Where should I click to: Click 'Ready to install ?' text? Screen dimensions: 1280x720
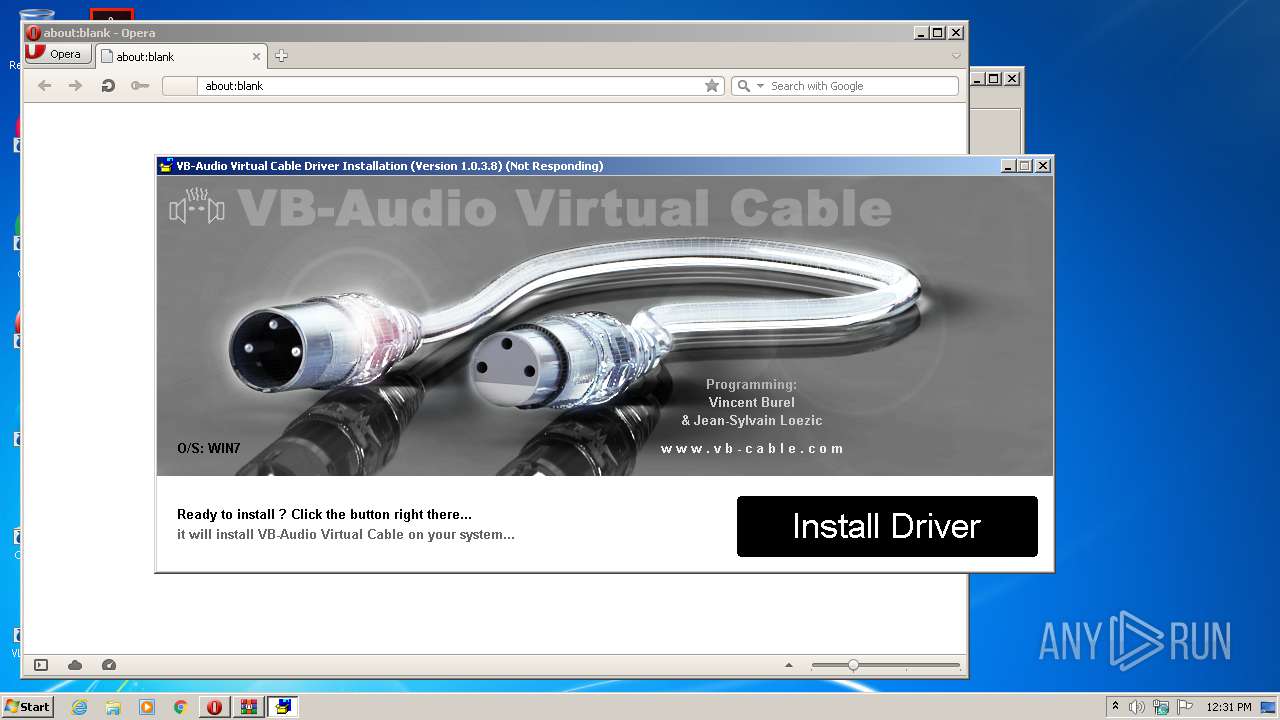pyautogui.click(x=232, y=514)
